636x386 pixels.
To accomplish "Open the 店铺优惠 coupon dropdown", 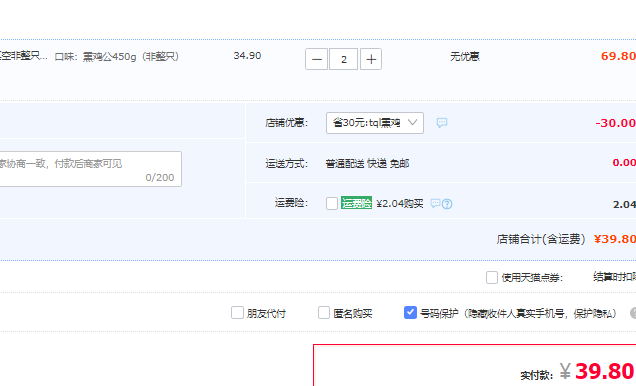I will (375, 123).
